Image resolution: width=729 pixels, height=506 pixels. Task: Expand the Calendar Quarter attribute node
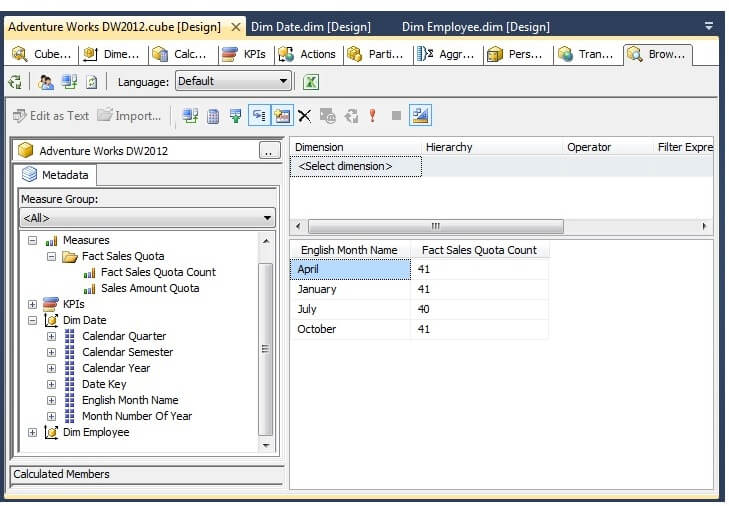tap(52, 336)
